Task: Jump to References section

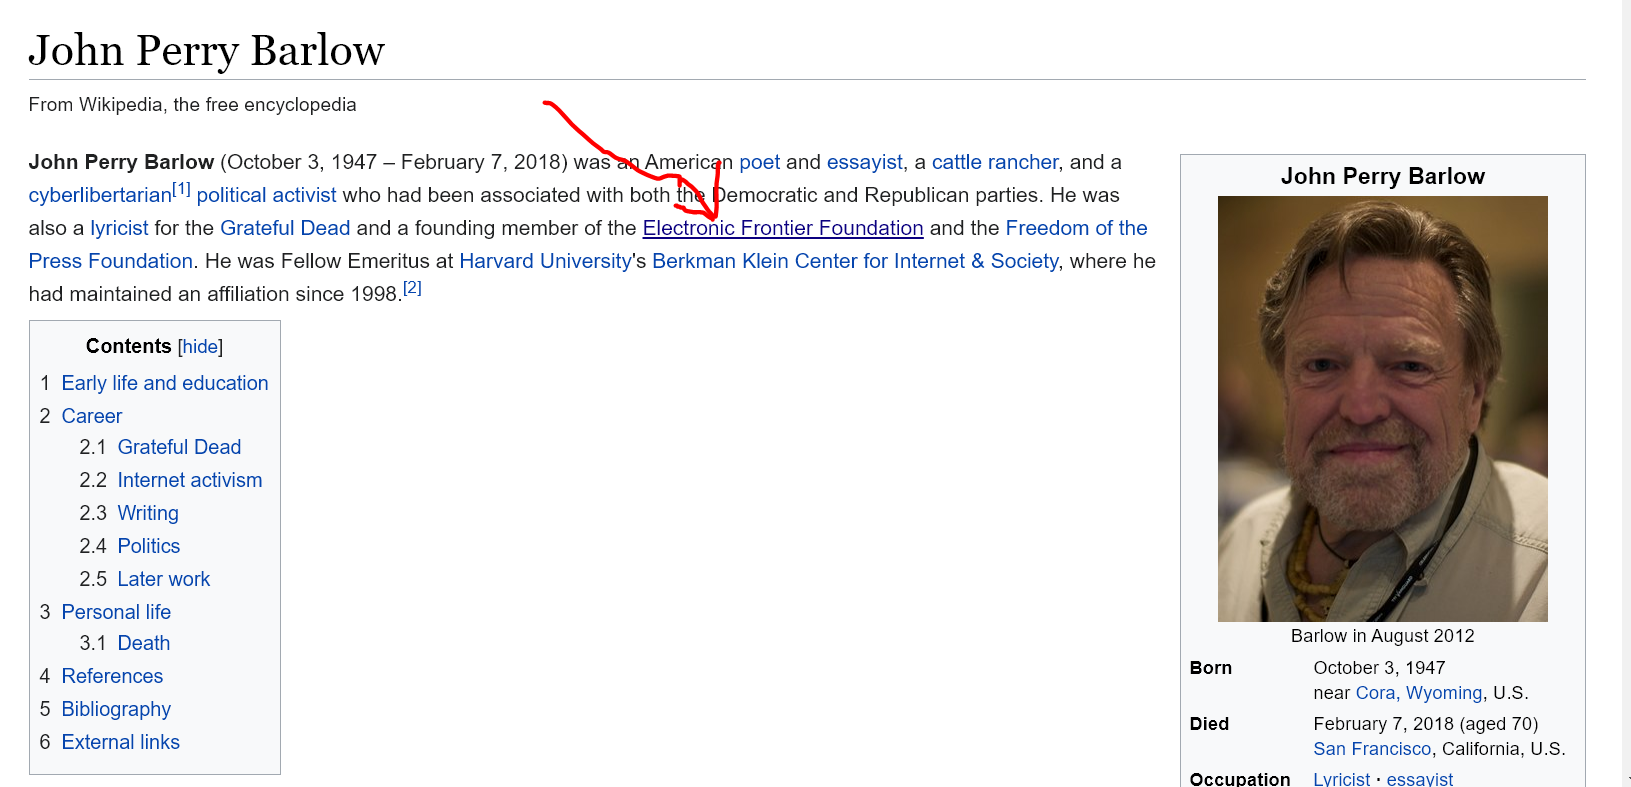Action: point(112,676)
